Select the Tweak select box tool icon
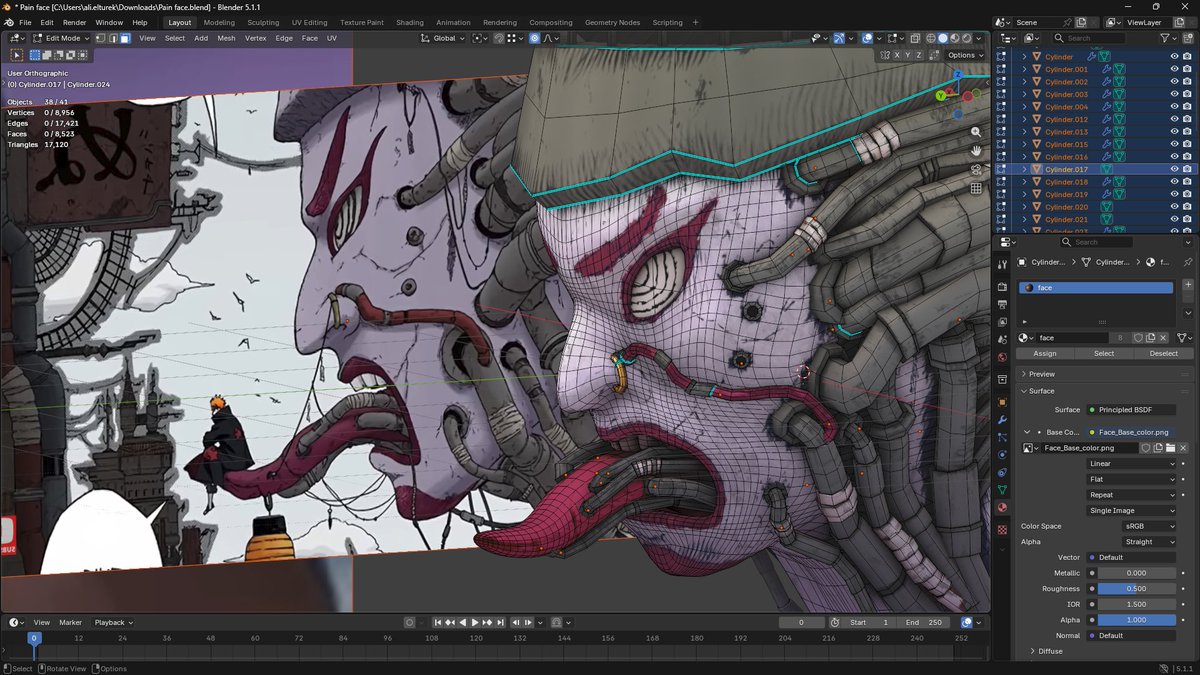This screenshot has height=675, width=1200. [17, 55]
